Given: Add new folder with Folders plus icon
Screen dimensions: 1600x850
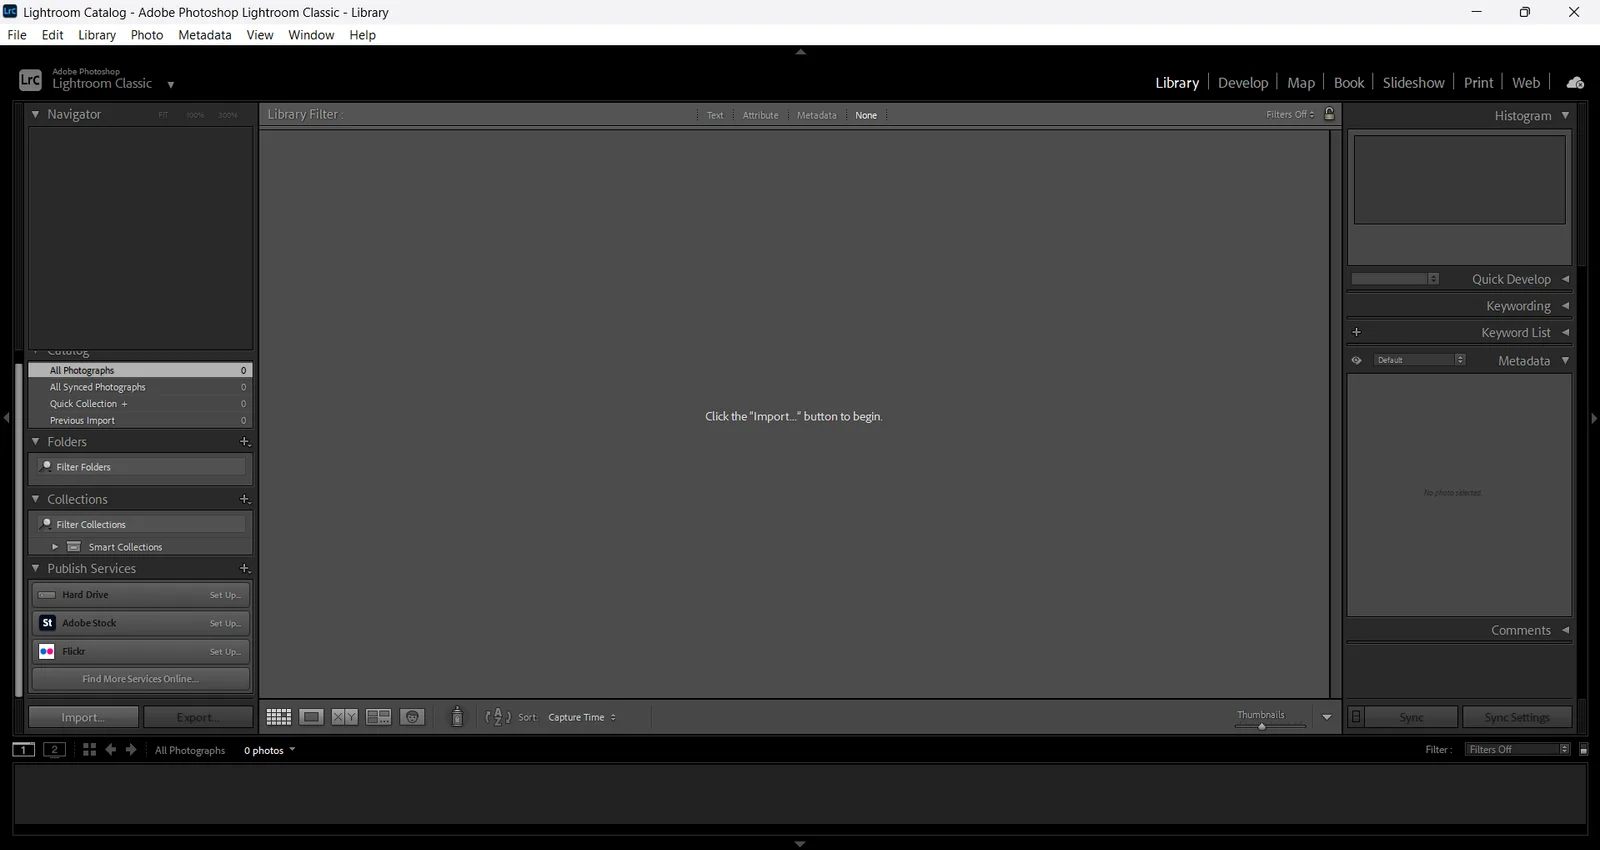Looking at the screenshot, I should pyautogui.click(x=244, y=442).
